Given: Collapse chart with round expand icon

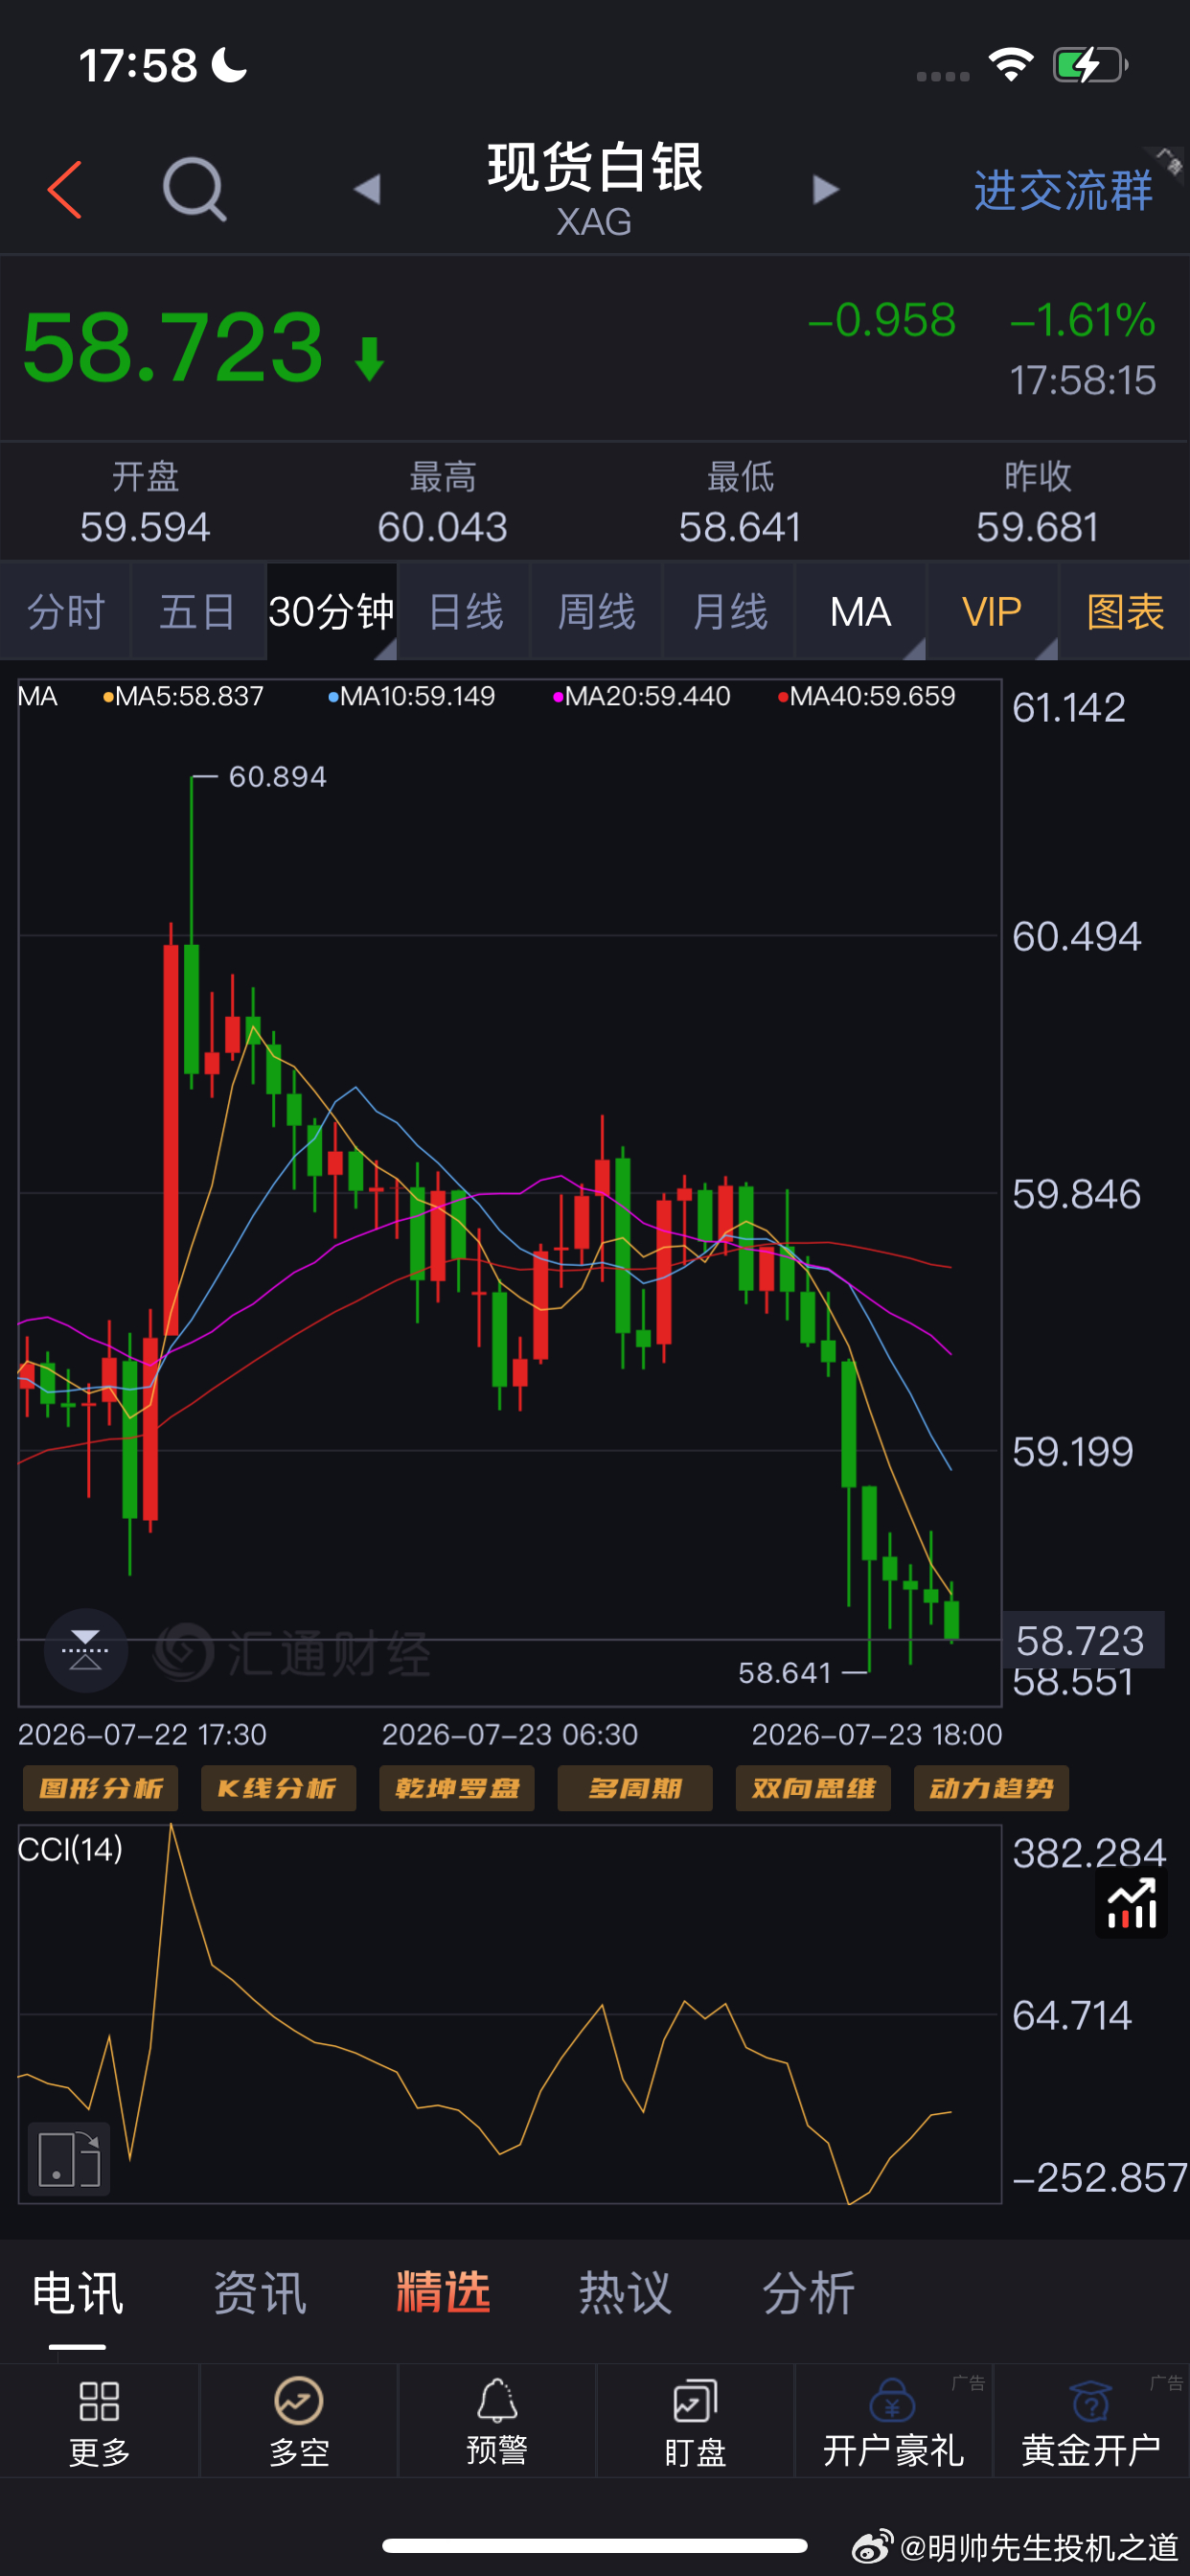Looking at the screenshot, I should (85, 1650).
